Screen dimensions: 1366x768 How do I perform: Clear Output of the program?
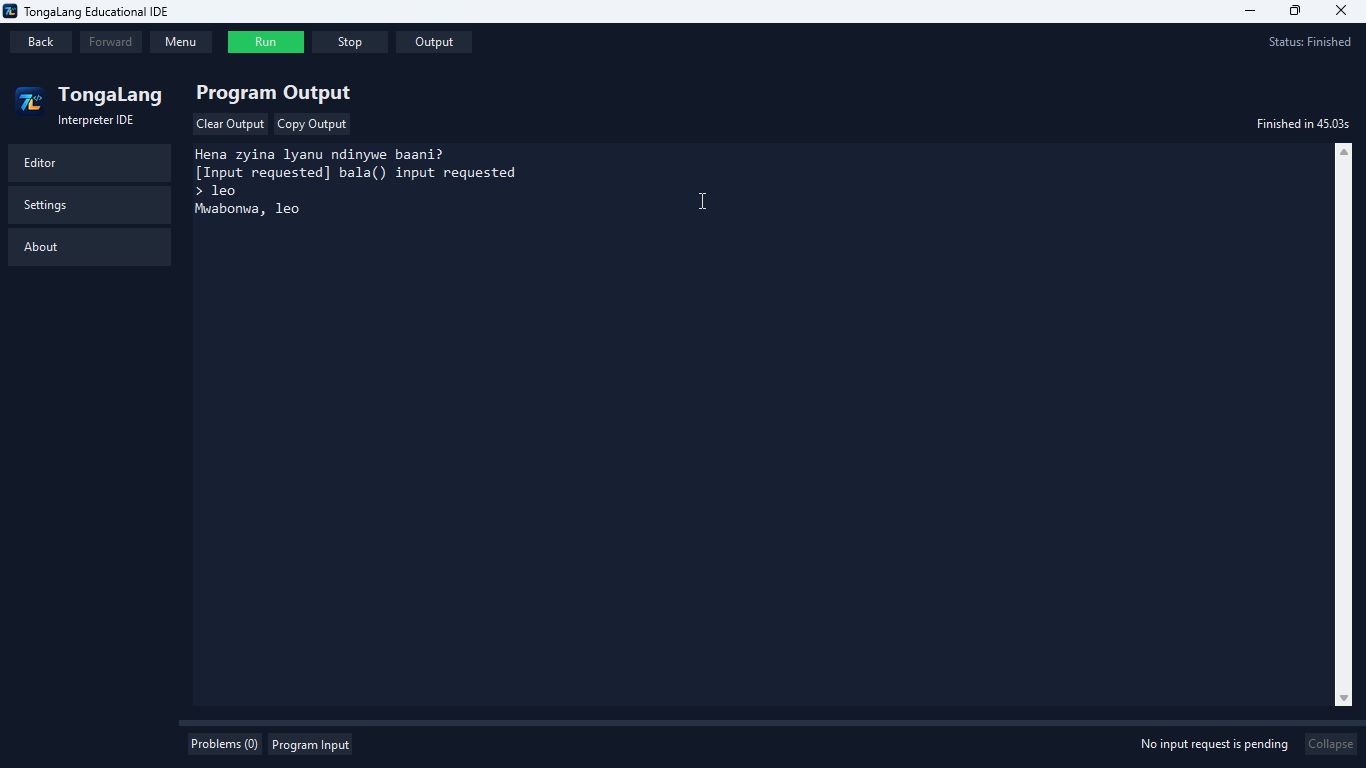(230, 124)
